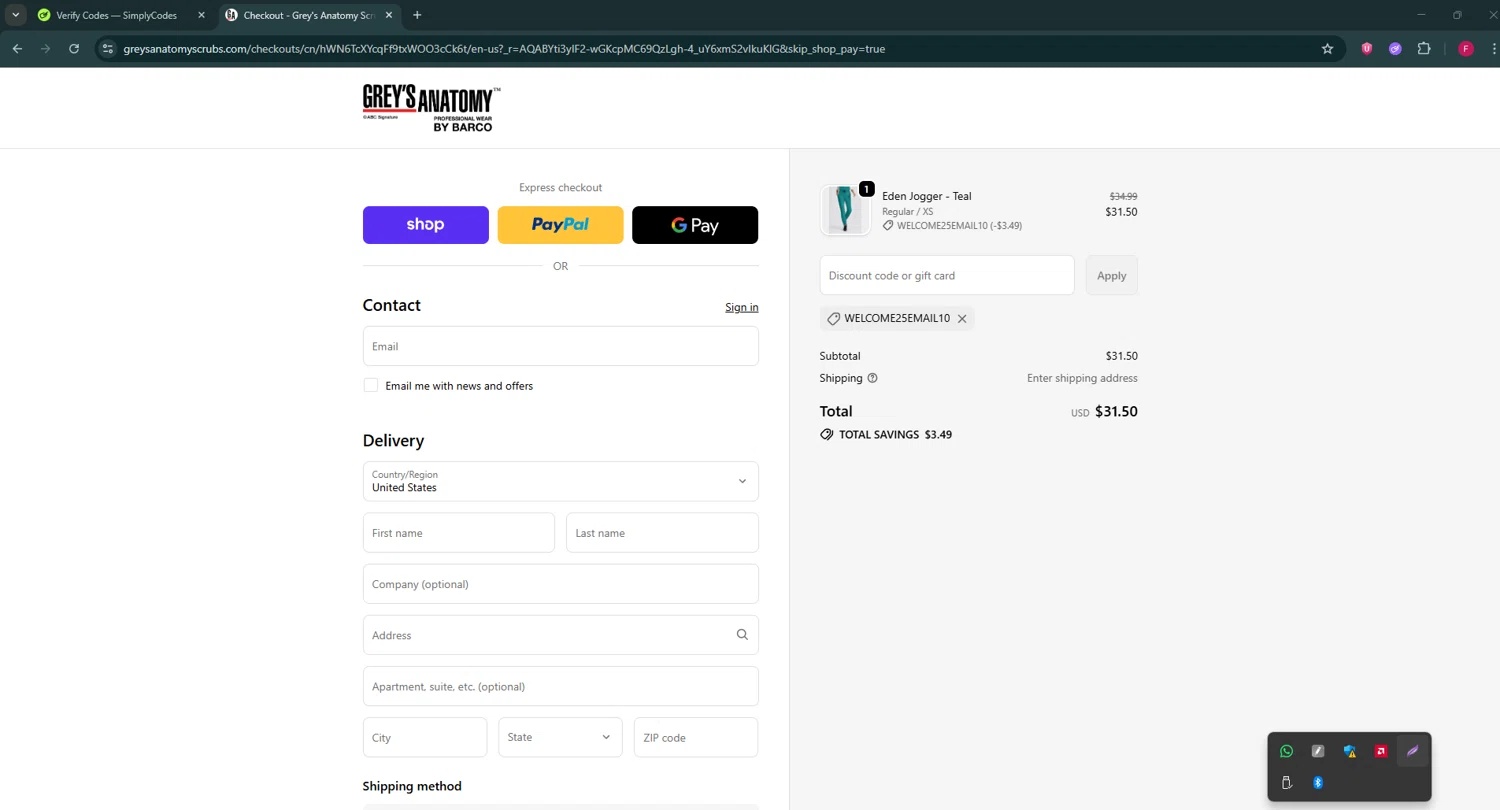This screenshot has height=810, width=1500.
Task: Click the Sign in link
Action: (x=742, y=307)
